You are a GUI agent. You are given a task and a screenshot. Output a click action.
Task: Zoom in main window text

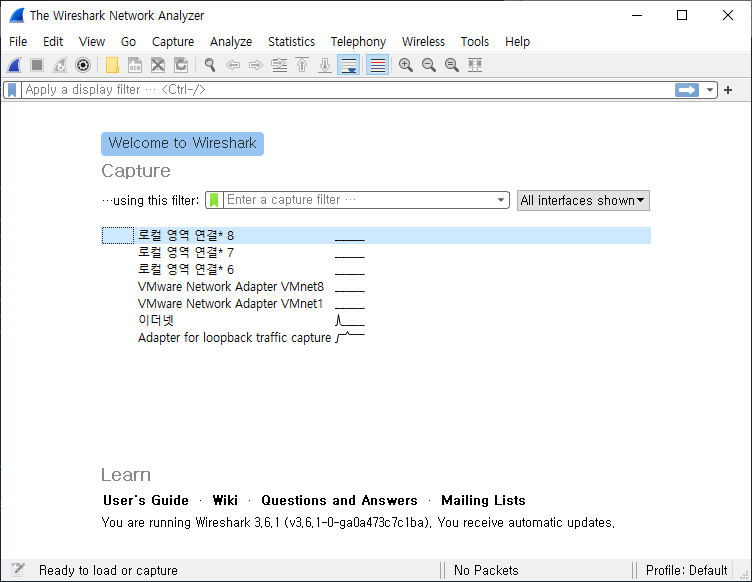(406, 65)
